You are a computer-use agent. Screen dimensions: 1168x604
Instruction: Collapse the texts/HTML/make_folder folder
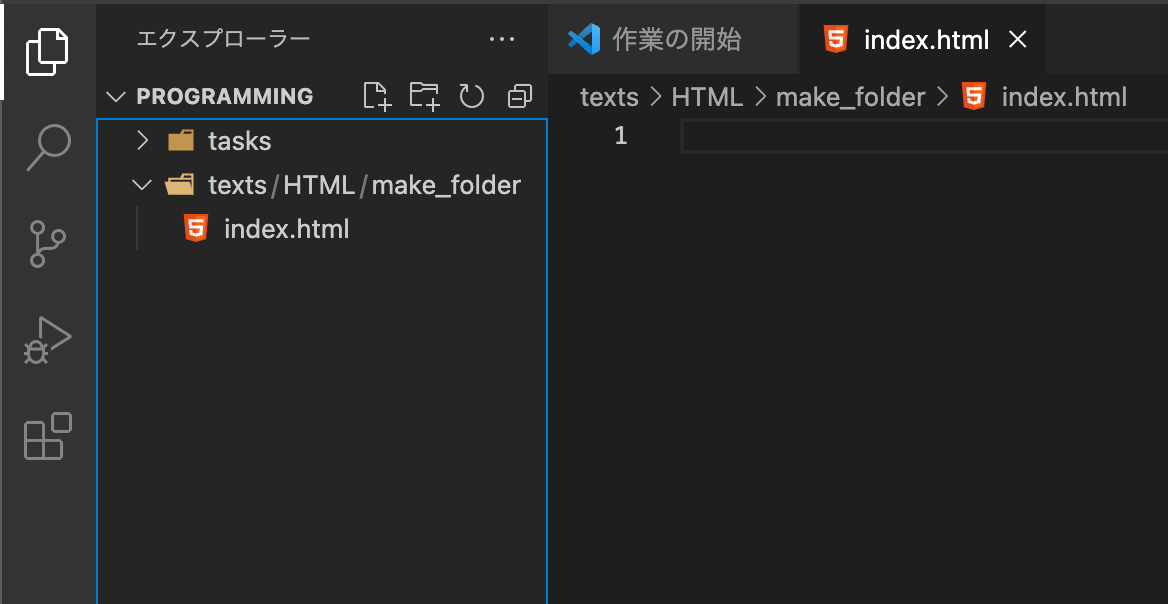[x=141, y=184]
